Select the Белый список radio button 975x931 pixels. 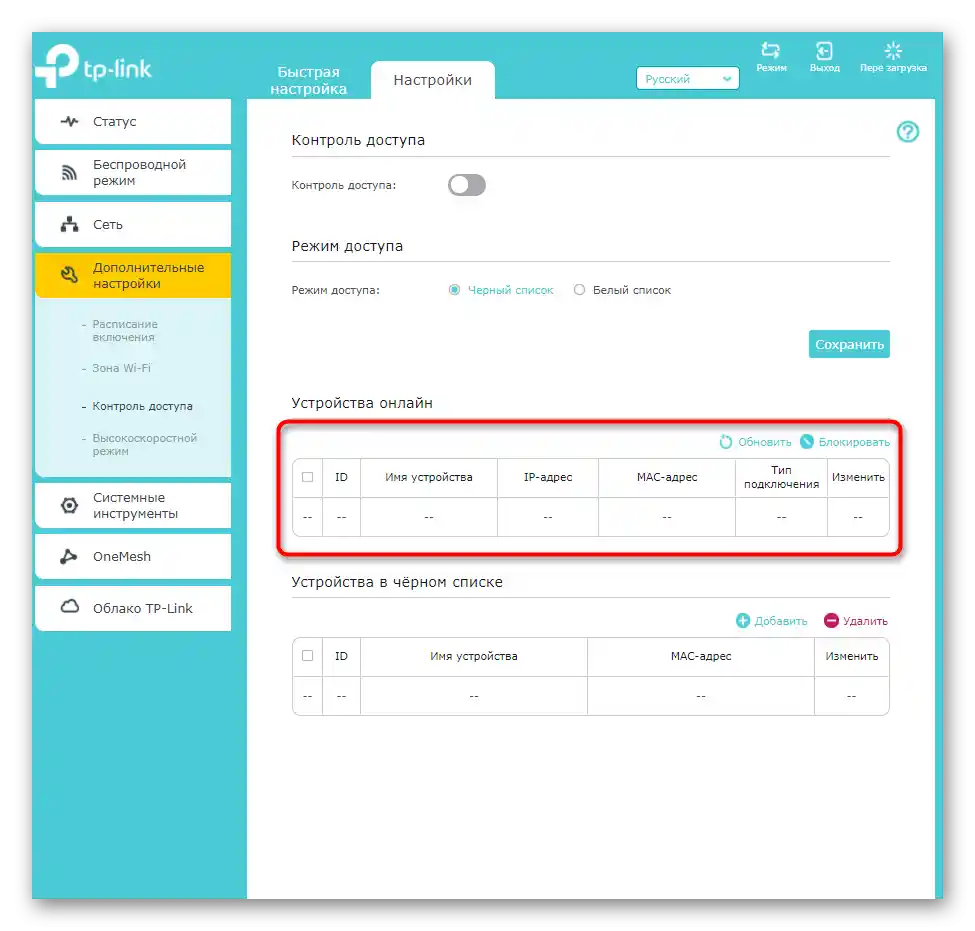(x=579, y=290)
